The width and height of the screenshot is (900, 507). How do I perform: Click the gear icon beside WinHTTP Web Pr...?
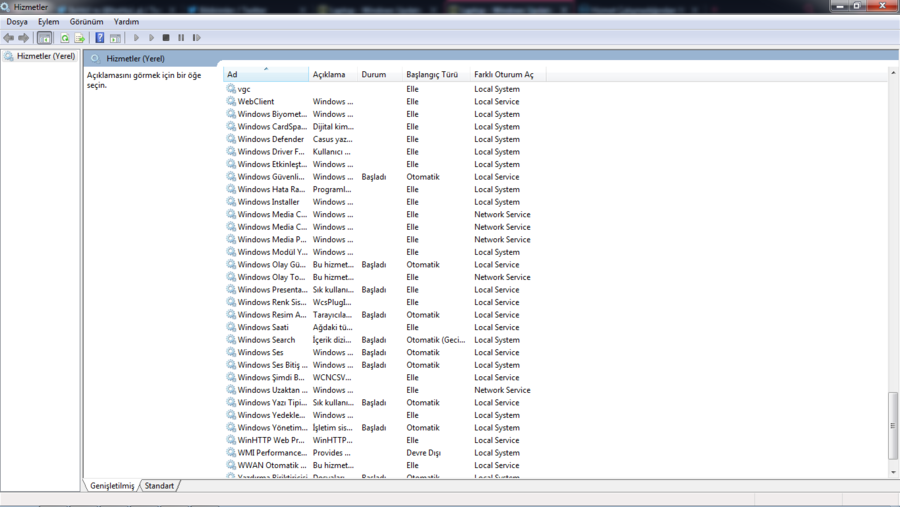(x=231, y=440)
